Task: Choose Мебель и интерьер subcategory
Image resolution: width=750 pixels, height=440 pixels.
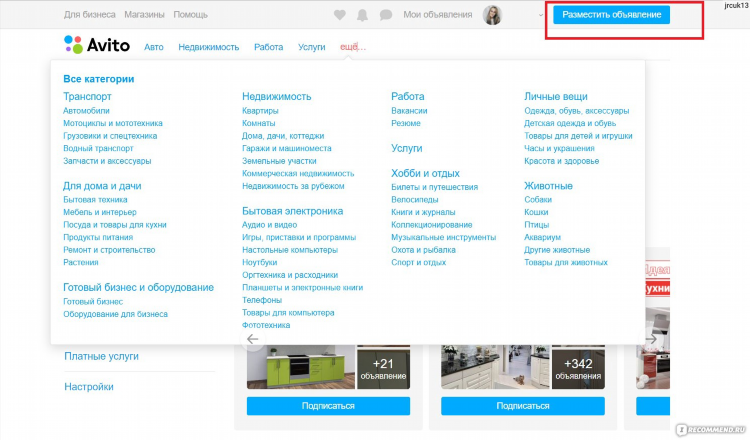Action: click(99, 212)
